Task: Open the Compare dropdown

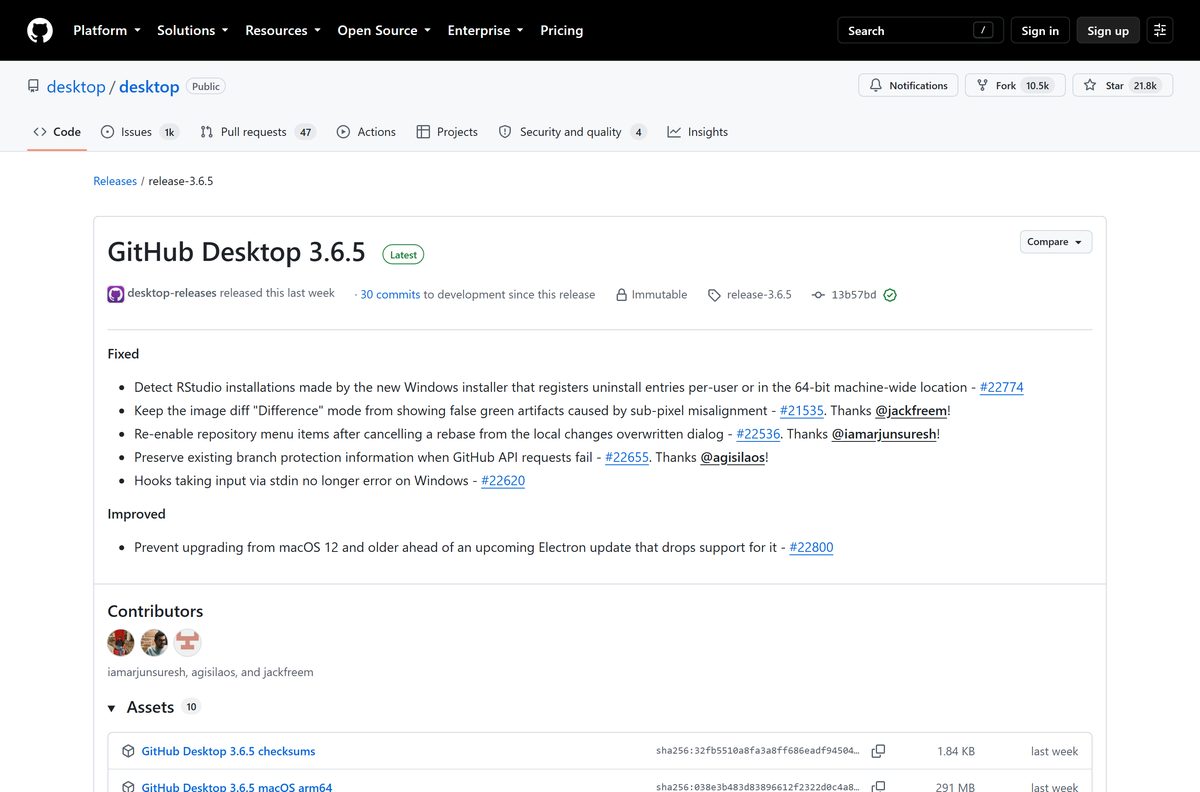Action: pos(1056,242)
